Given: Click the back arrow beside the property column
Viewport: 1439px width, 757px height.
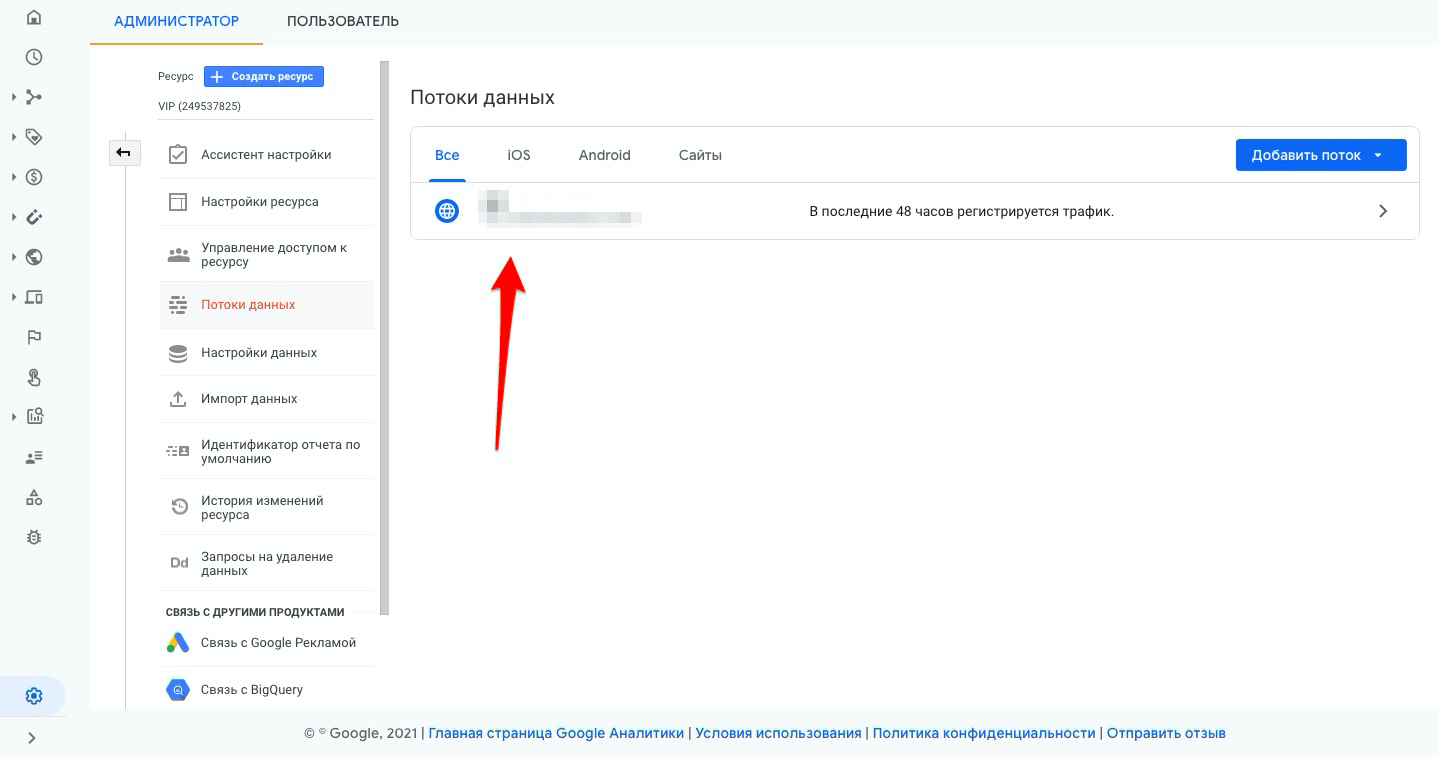Looking at the screenshot, I should (124, 152).
